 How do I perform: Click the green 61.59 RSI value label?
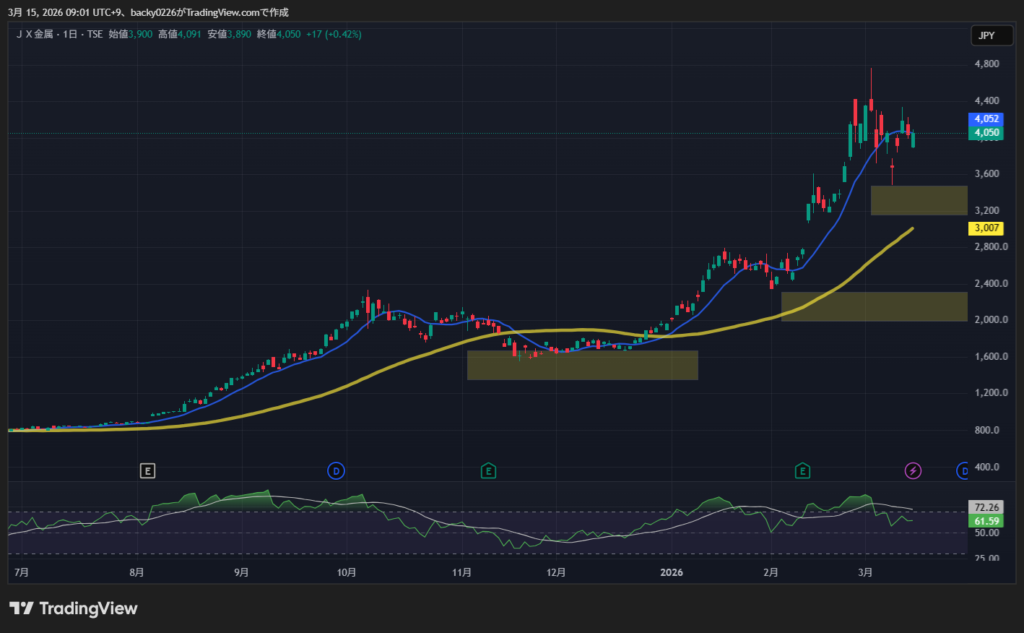(x=986, y=521)
